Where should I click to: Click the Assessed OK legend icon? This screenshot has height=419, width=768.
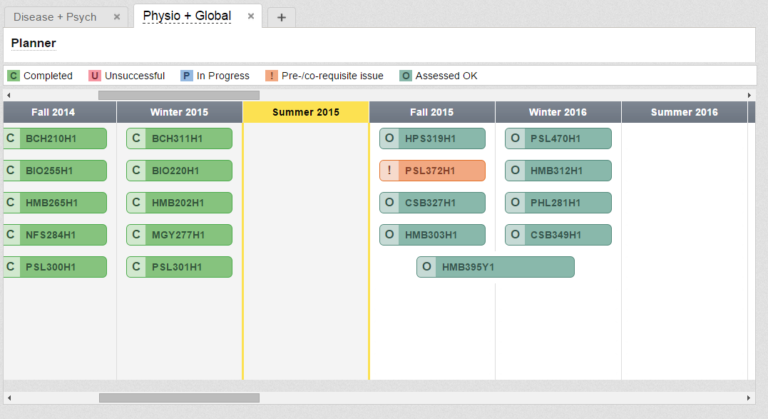point(406,75)
